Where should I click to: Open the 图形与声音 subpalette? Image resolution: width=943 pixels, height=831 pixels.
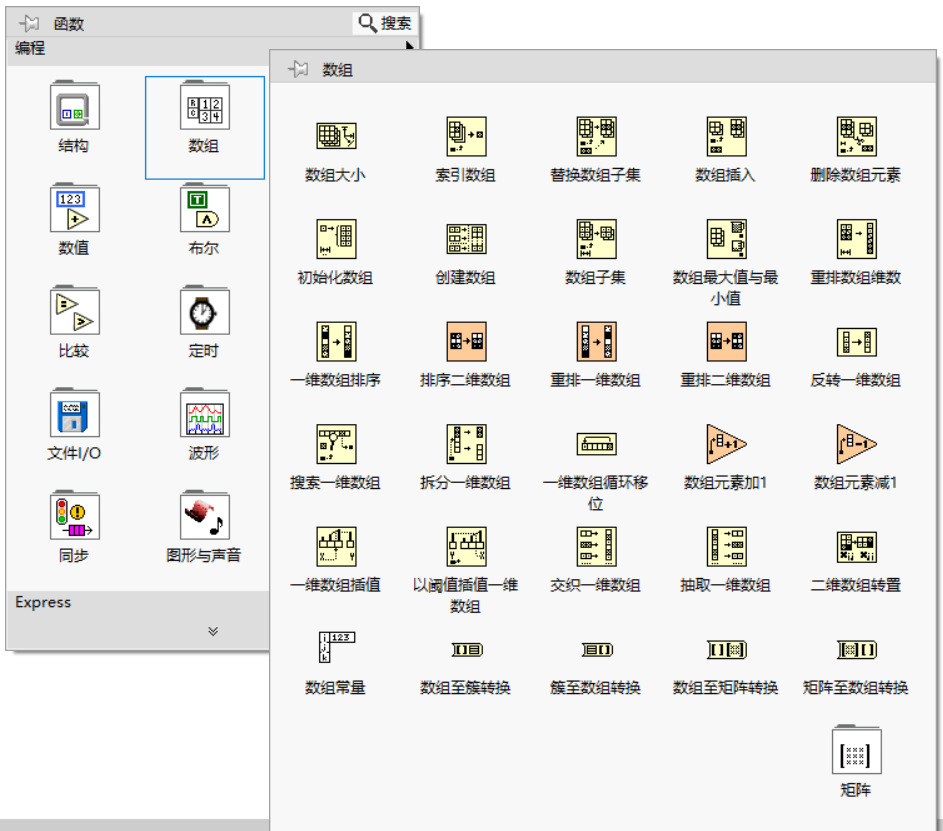click(x=204, y=517)
